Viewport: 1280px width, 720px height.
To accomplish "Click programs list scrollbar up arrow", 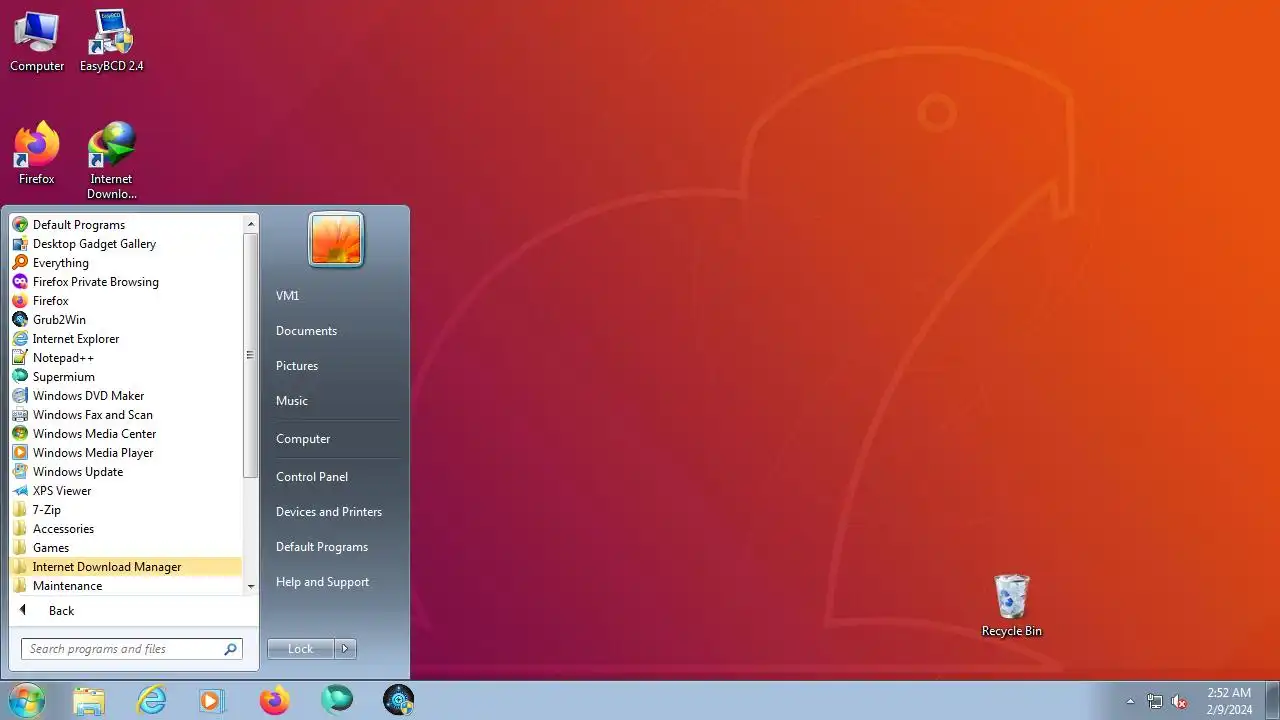I will [251, 224].
